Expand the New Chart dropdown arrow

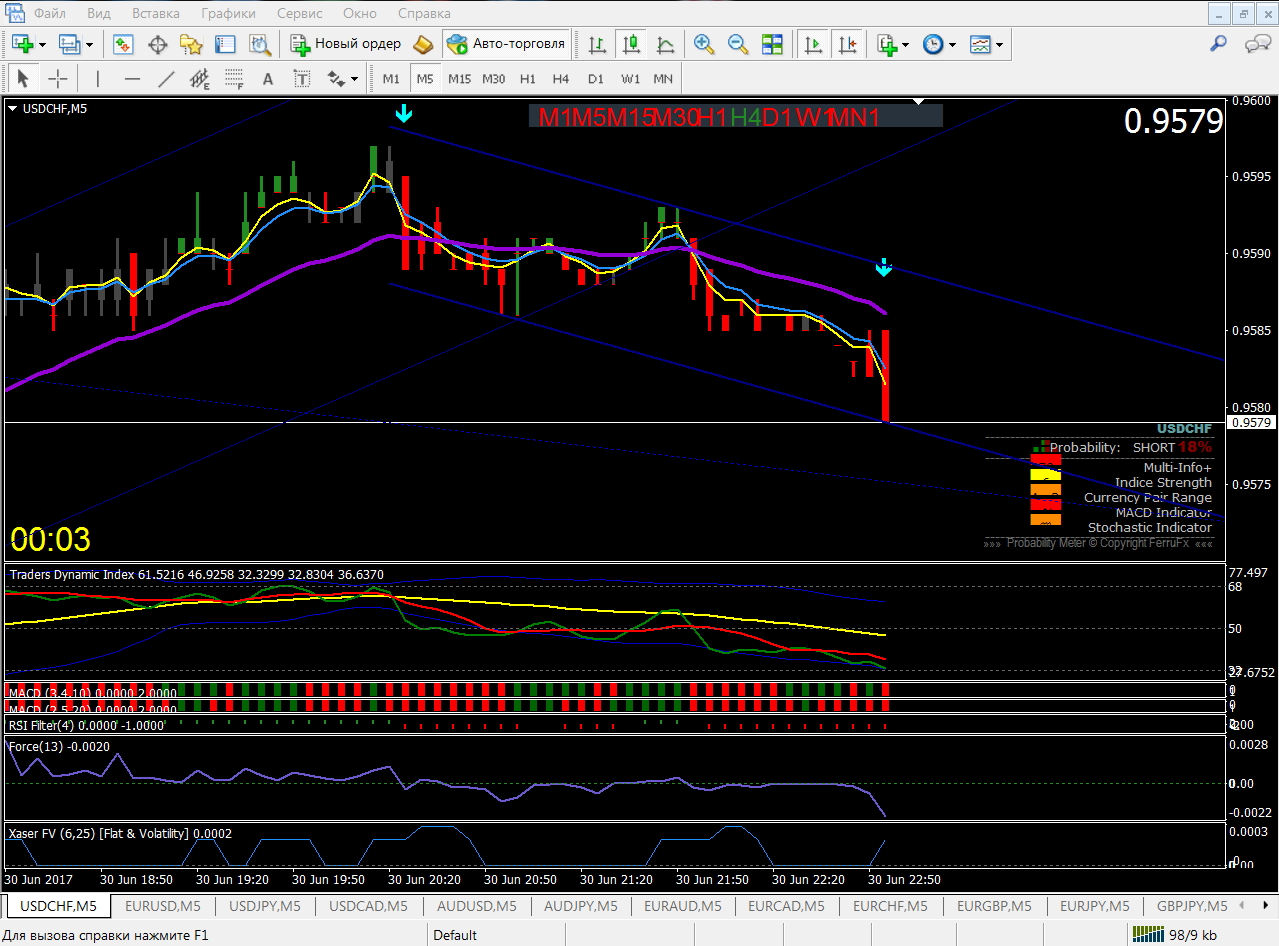coord(42,45)
